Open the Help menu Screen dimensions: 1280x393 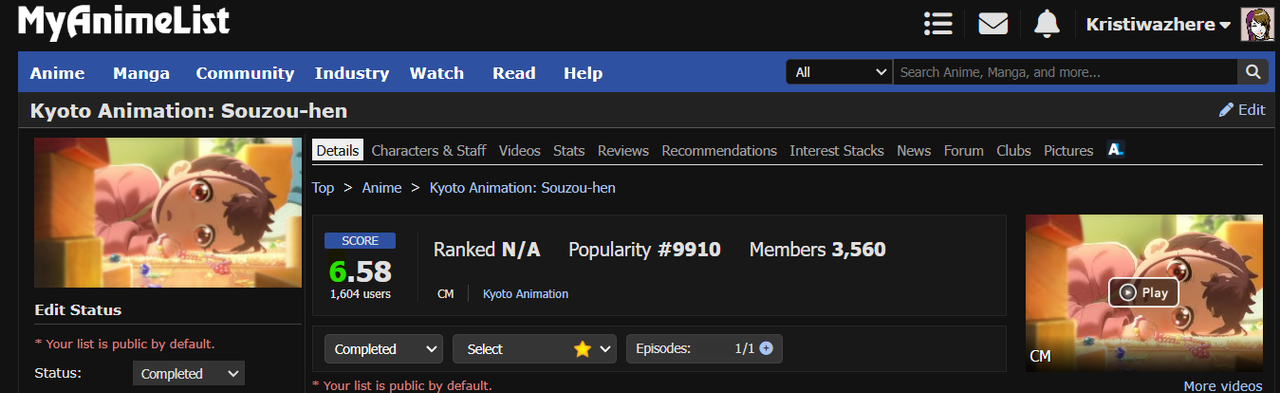point(583,73)
